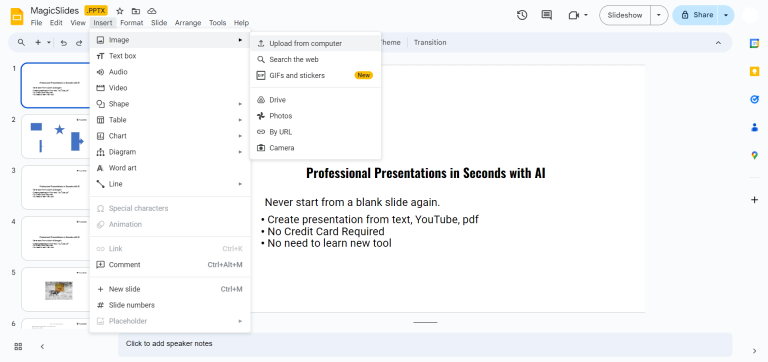Click the undo arrow
The image size is (768, 362).
63,43
